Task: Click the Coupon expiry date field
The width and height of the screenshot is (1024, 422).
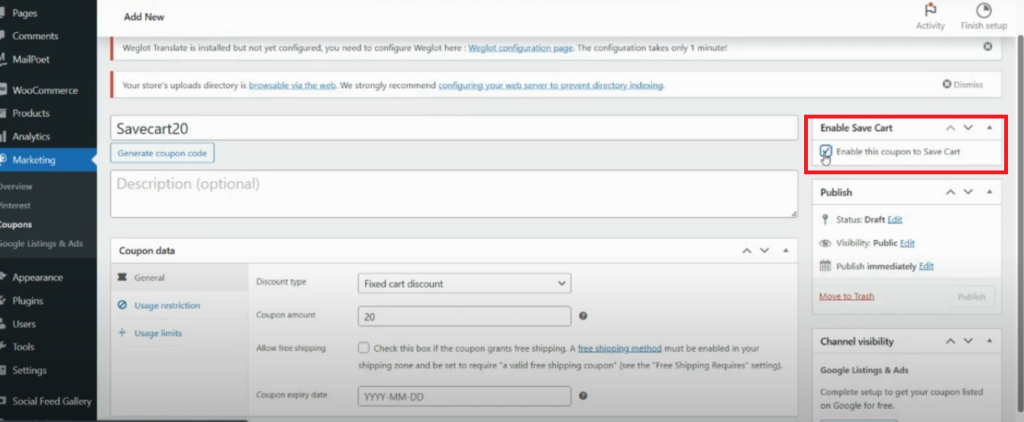Action: pyautogui.click(x=464, y=396)
